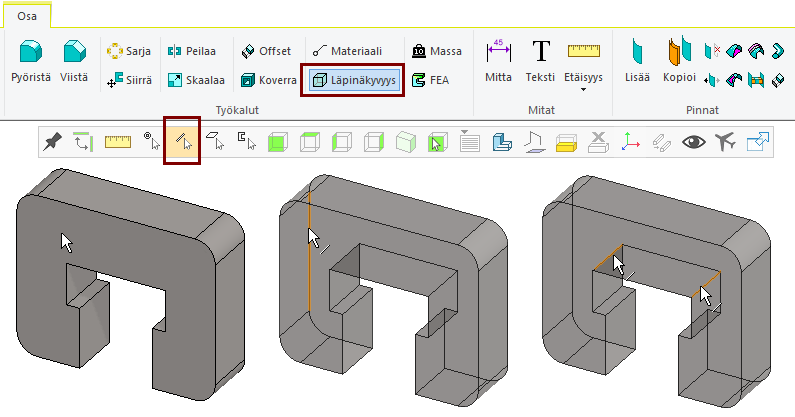Viewport: 795px width, 417px height.
Task: Select the Viistä (chamfer) tool
Action: pos(73,62)
